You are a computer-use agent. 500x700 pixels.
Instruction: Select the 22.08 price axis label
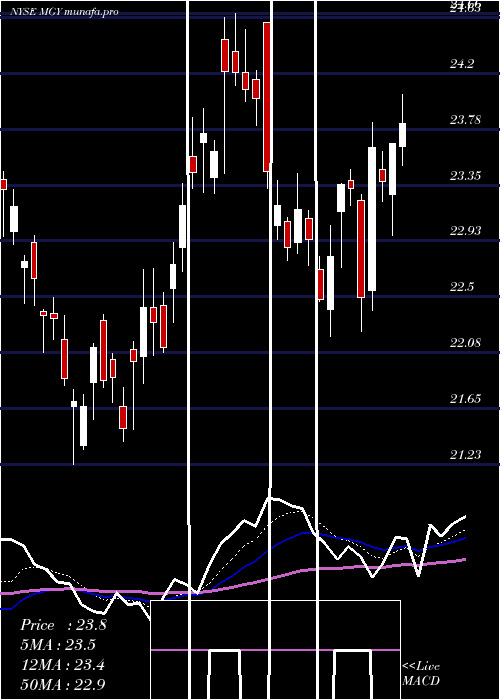click(465, 343)
